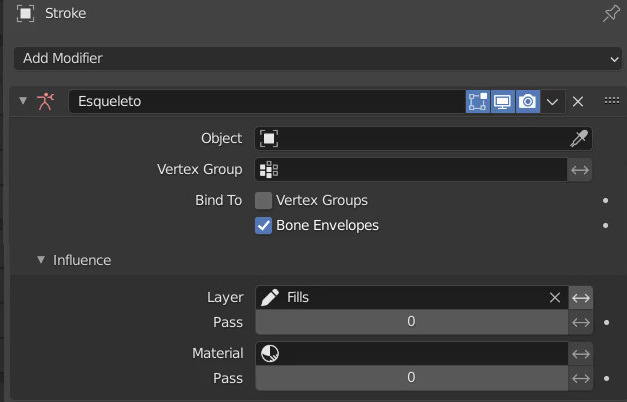627x402 pixels.
Task: Invert the Layer filter
Action: tap(581, 298)
